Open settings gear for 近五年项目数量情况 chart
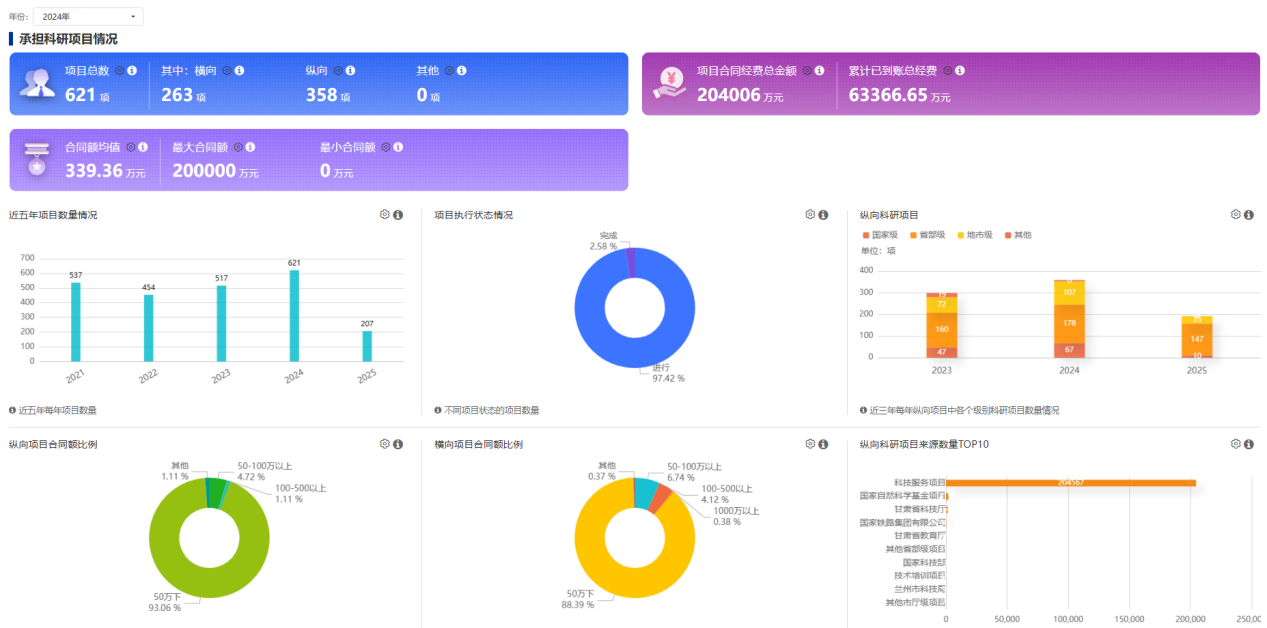This screenshot has height=628, width=1267. coord(385,215)
